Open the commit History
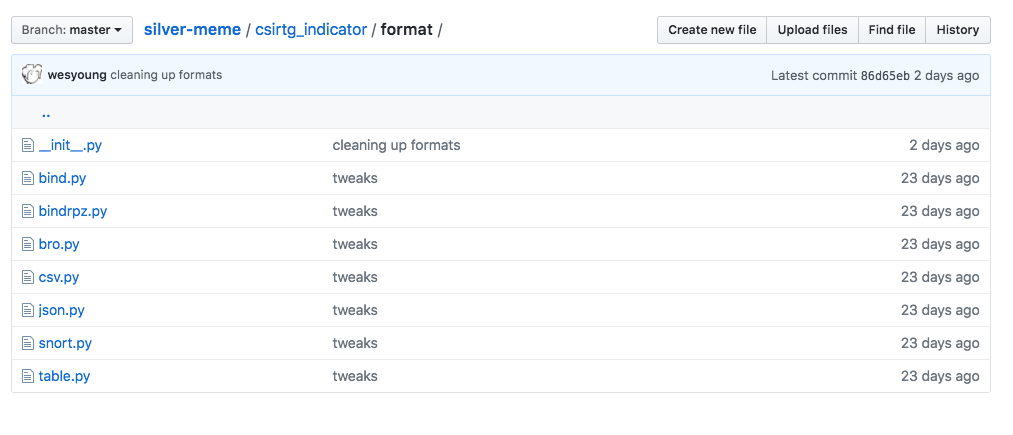The height and width of the screenshot is (435, 1013). (x=957, y=30)
